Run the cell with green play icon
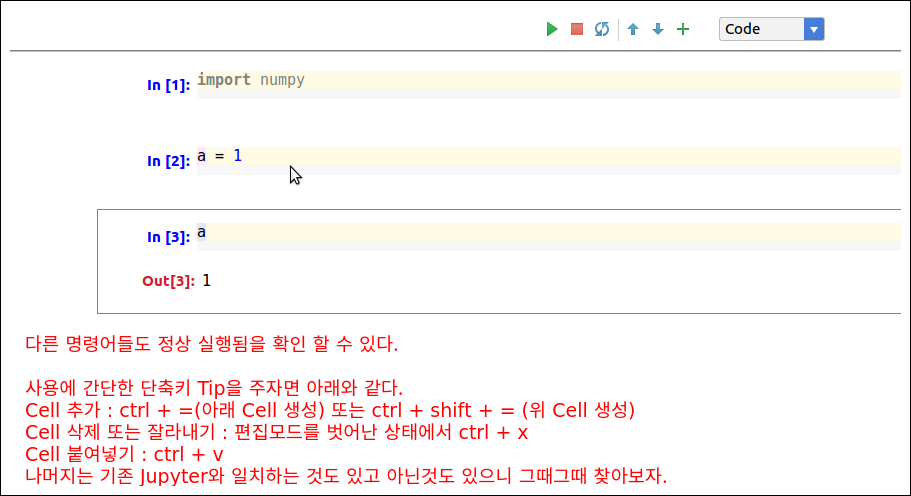The image size is (911, 496). point(552,29)
